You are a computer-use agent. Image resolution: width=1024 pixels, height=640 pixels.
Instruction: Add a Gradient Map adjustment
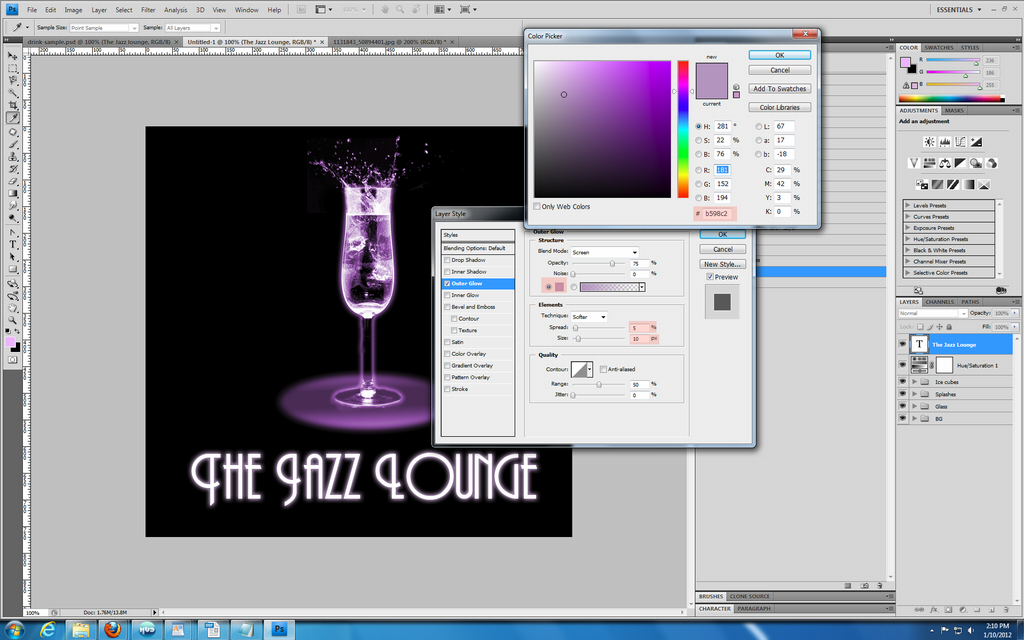tap(968, 184)
